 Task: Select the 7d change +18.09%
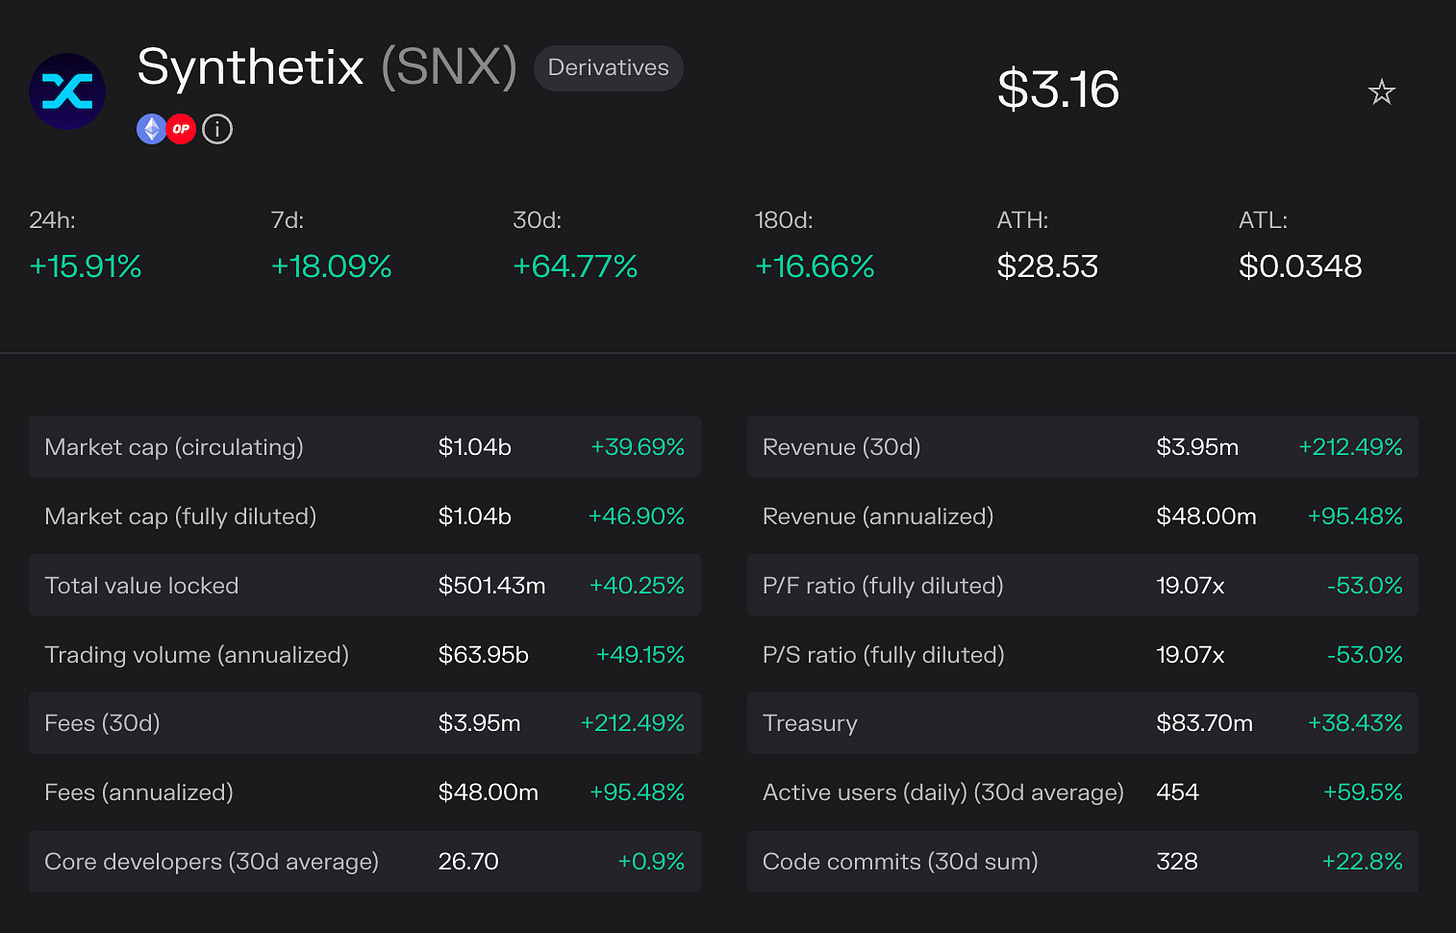331,266
